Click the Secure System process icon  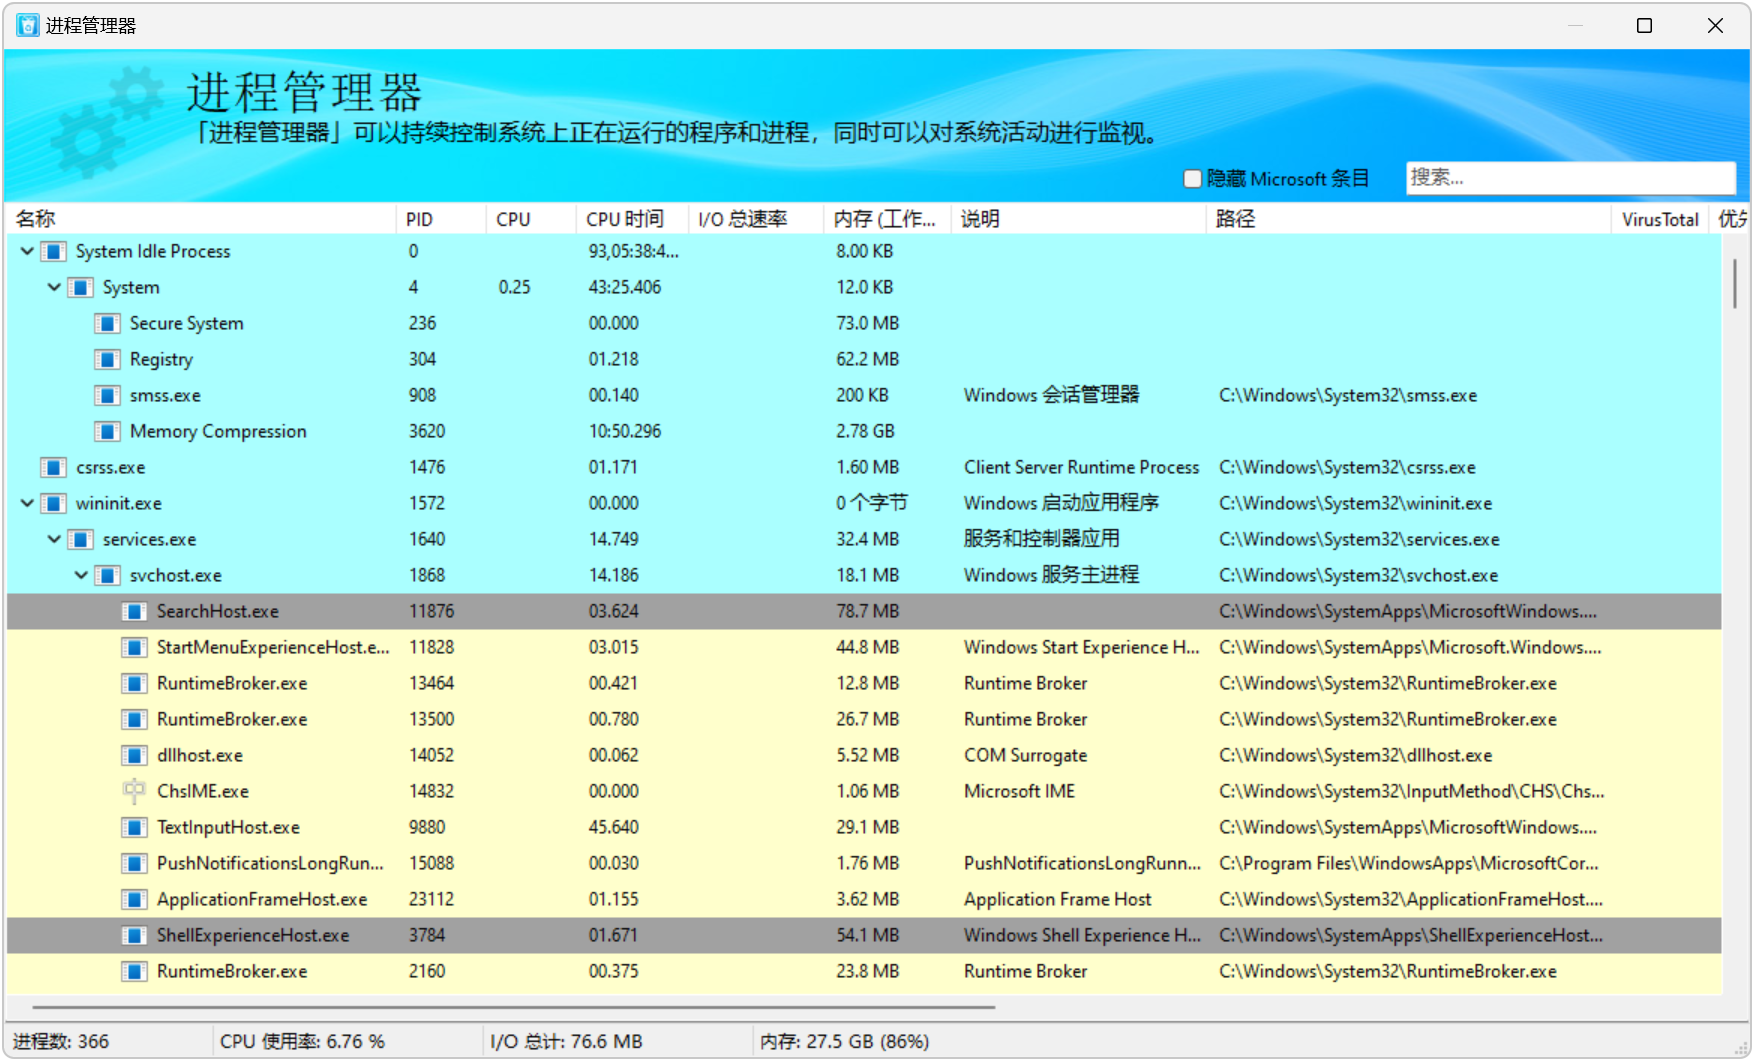[x=108, y=323]
